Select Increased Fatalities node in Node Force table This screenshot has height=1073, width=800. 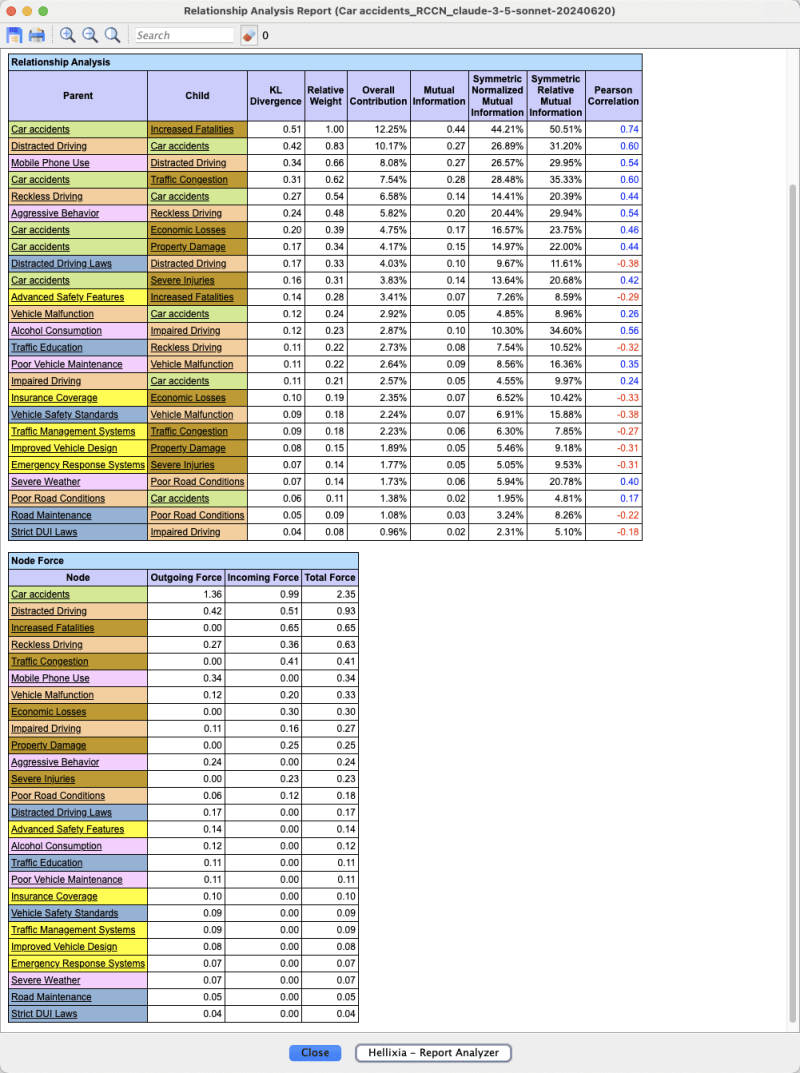pyautogui.click(x=52, y=628)
